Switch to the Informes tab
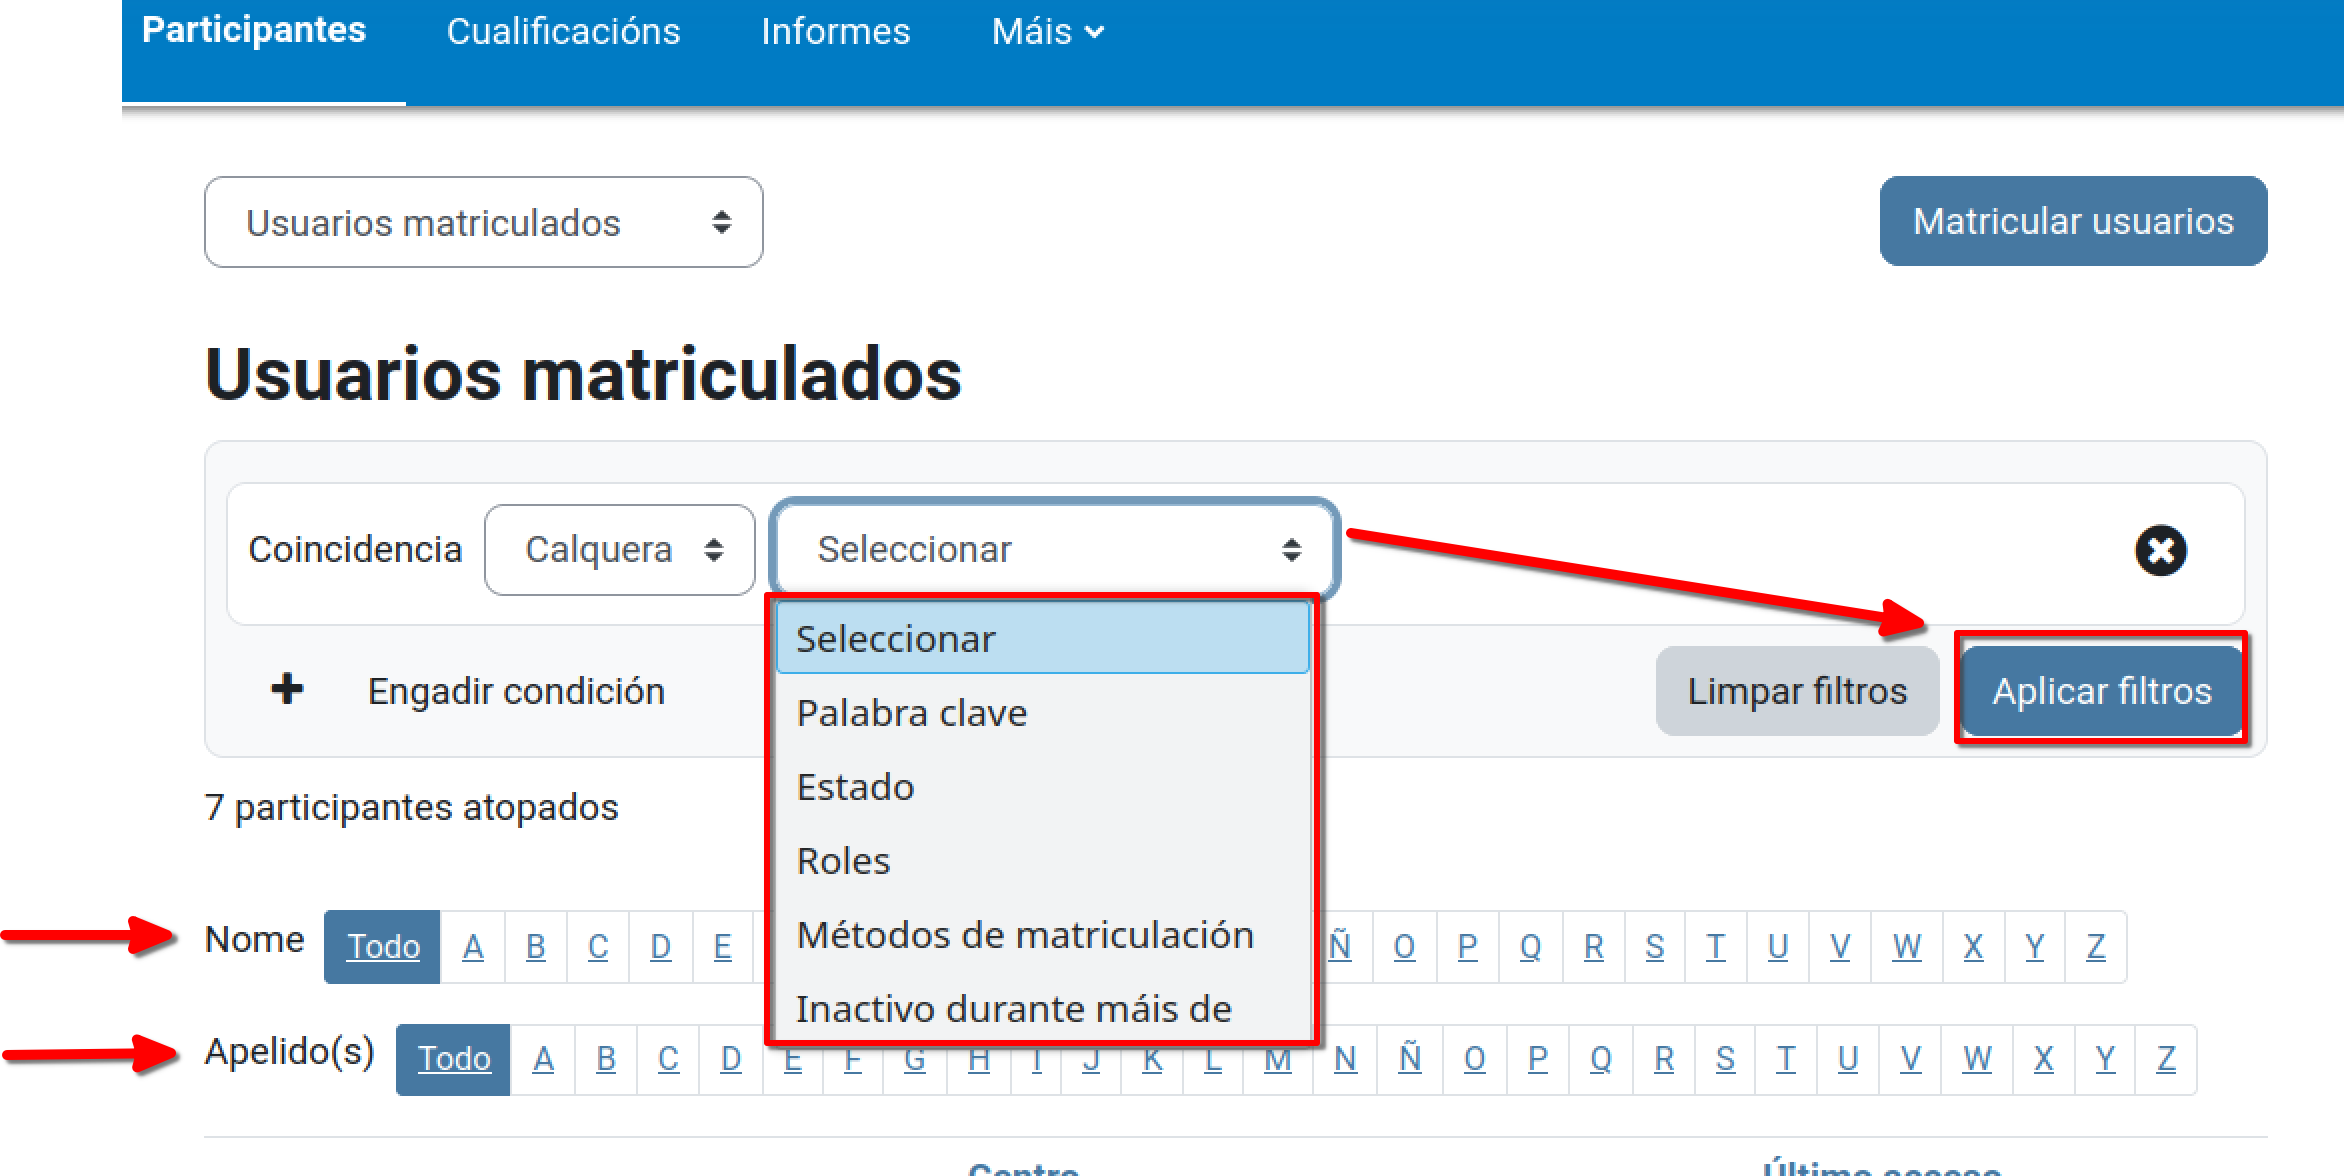Viewport: 2344px width, 1176px height. pyautogui.click(x=836, y=31)
